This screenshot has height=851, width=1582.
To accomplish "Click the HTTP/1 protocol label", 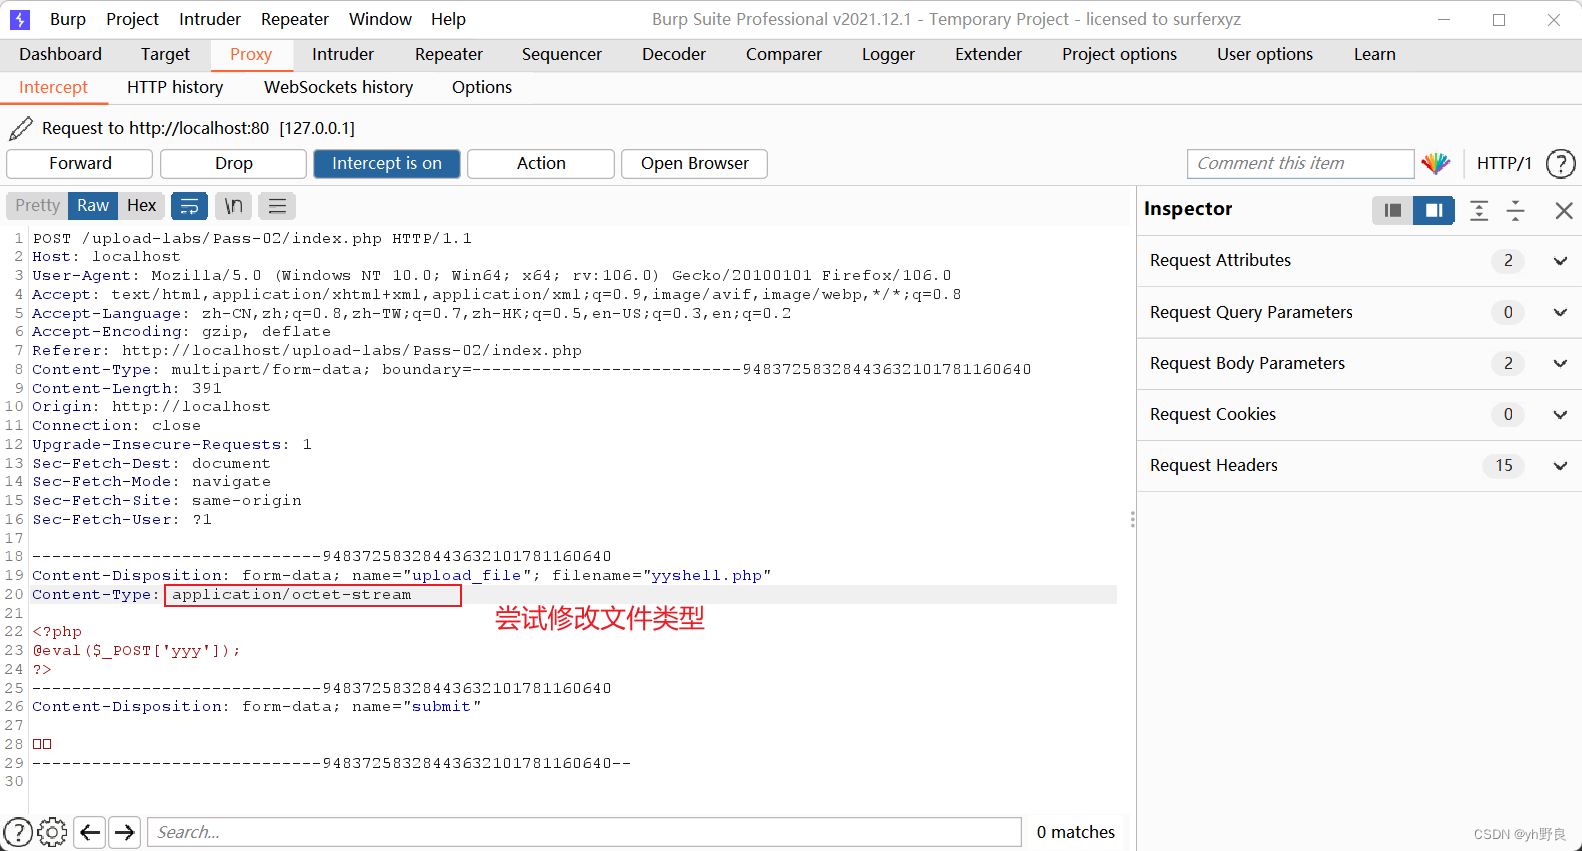I will 1504,163.
